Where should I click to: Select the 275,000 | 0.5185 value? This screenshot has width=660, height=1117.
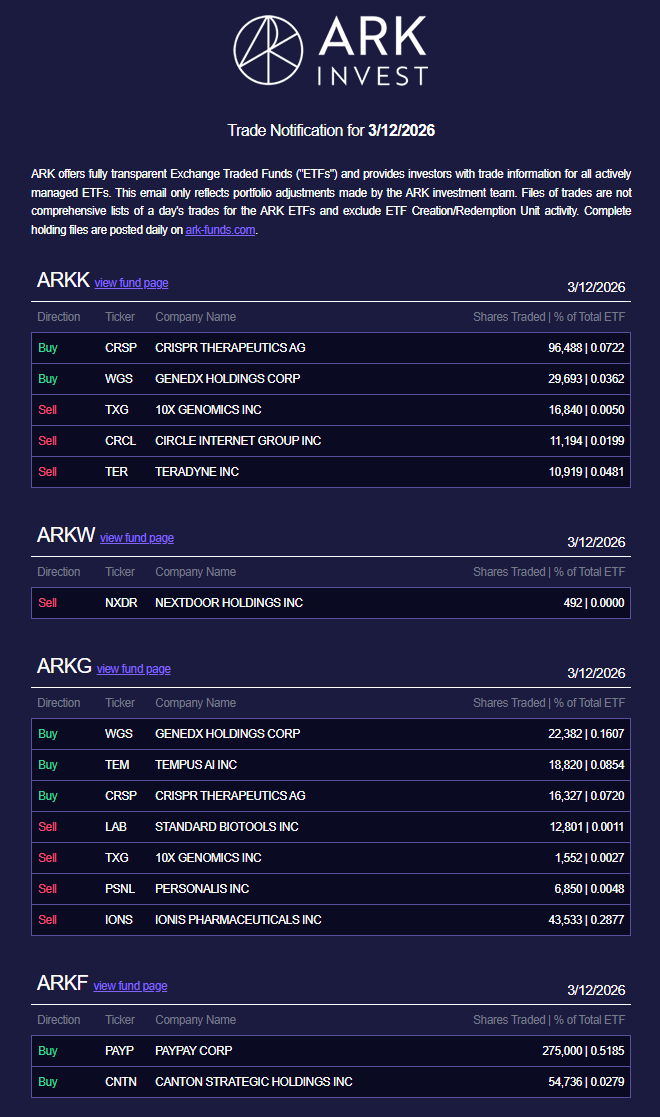click(x=583, y=1051)
